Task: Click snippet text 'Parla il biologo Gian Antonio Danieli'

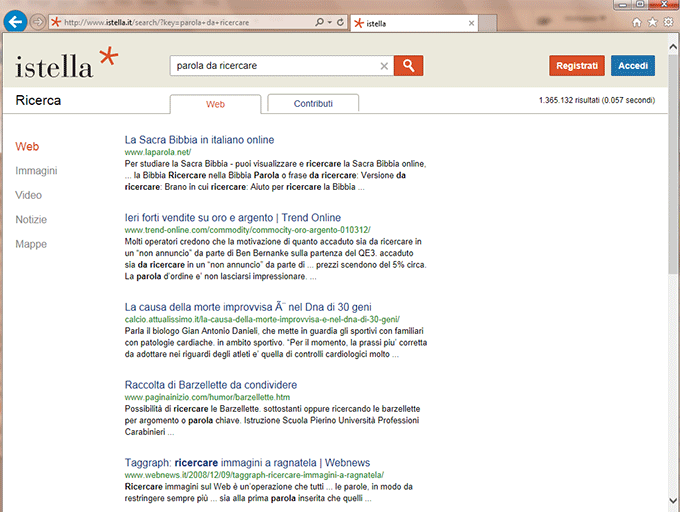Action: tap(191, 331)
